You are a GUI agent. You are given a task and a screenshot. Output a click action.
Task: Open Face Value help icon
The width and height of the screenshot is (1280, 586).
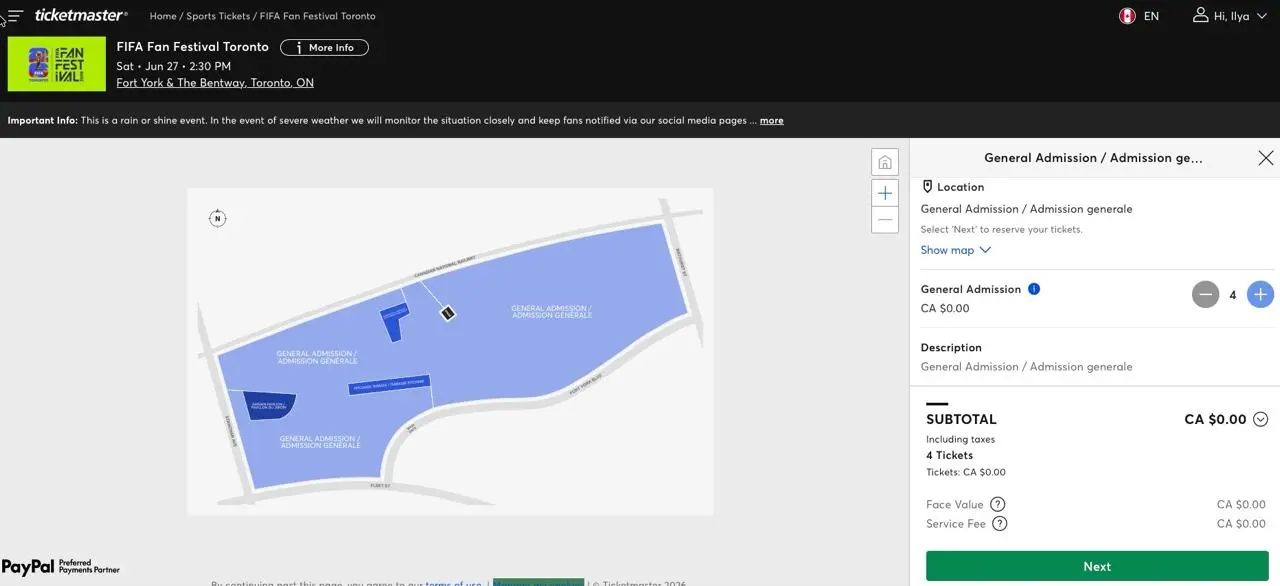click(997, 504)
